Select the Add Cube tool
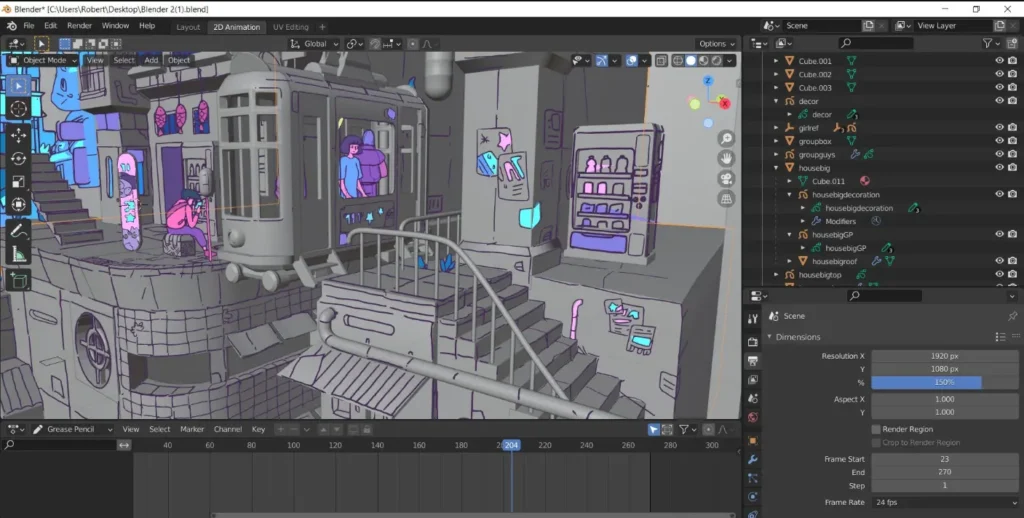This screenshot has height=518, width=1024. (18, 281)
